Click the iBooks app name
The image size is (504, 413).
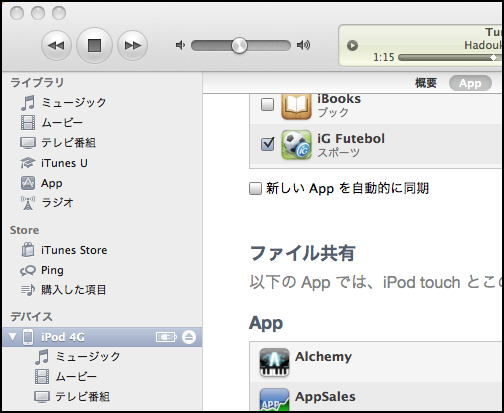(x=339, y=99)
